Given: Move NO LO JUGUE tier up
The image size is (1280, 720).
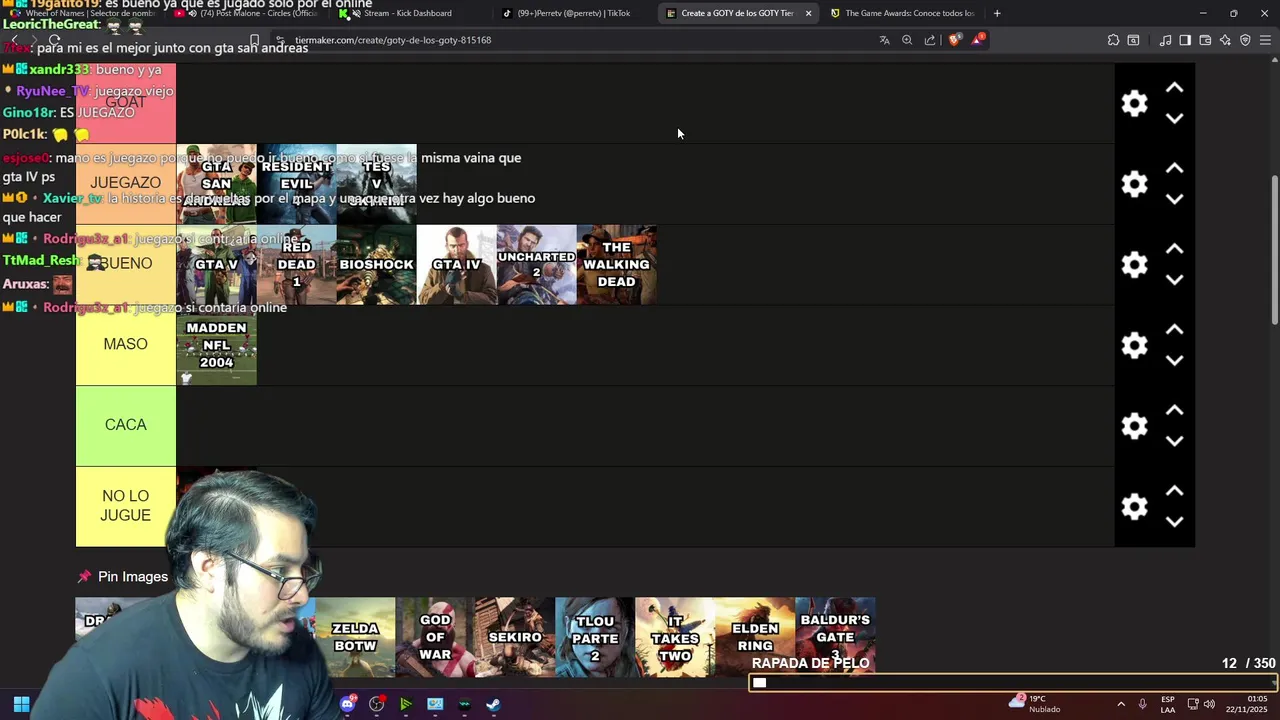Looking at the screenshot, I should point(1175,491).
